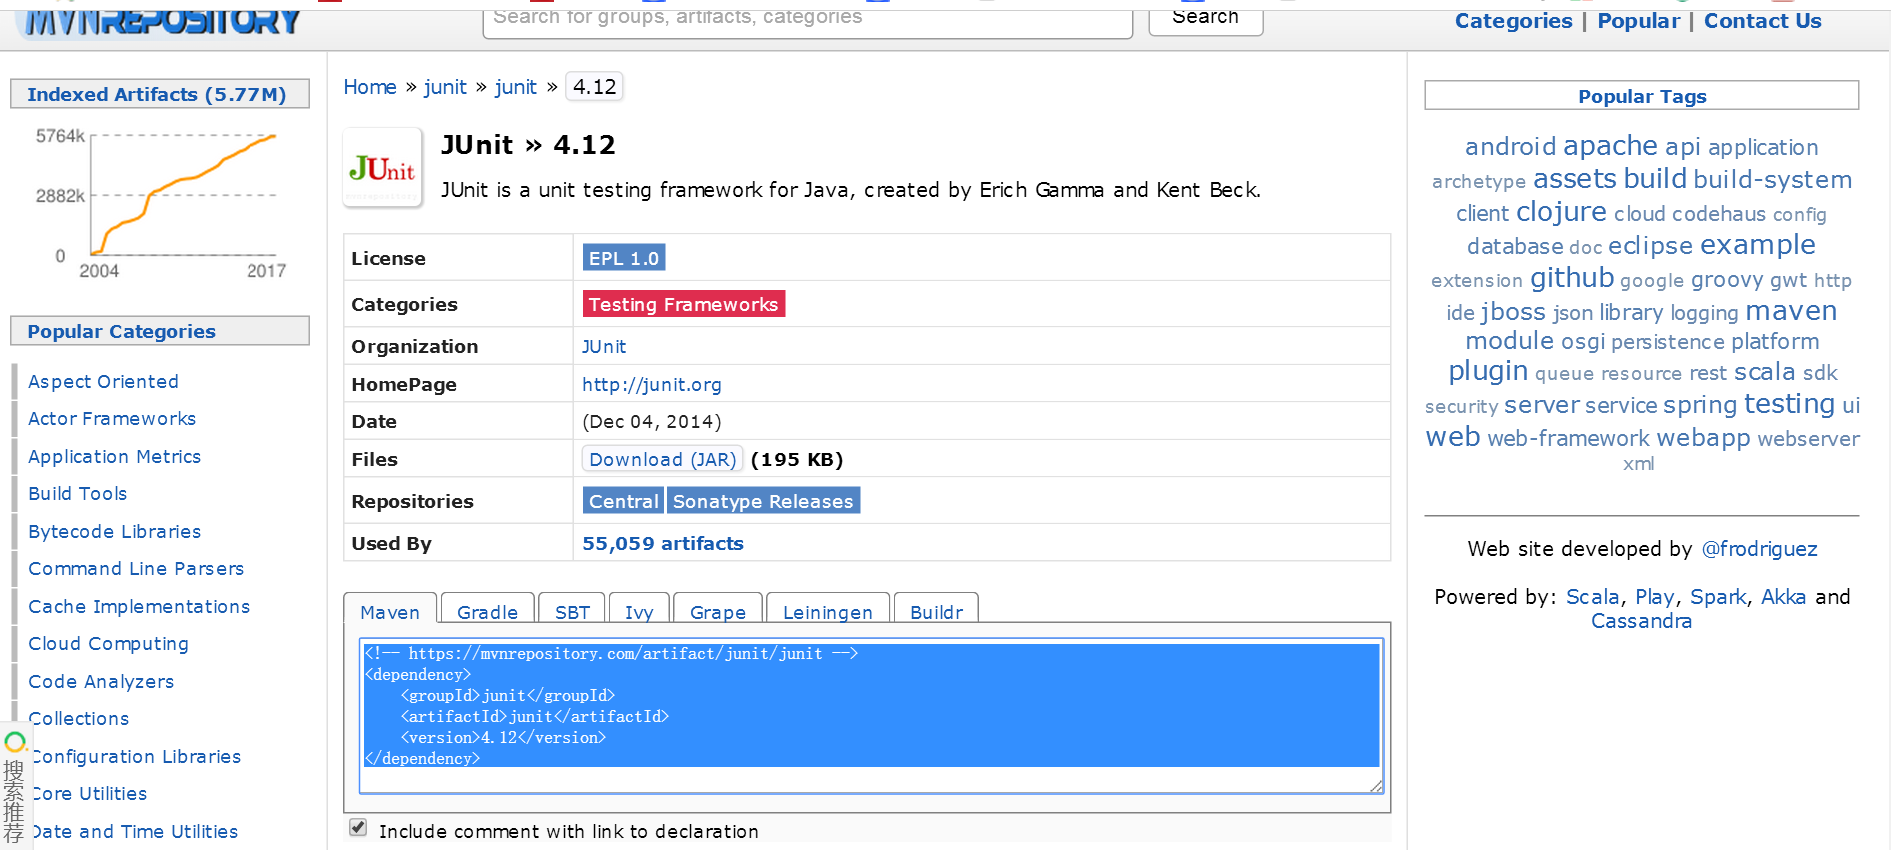The height and width of the screenshot is (850, 1891).
Task: Open Aspect Oriented category
Action: coord(103,381)
